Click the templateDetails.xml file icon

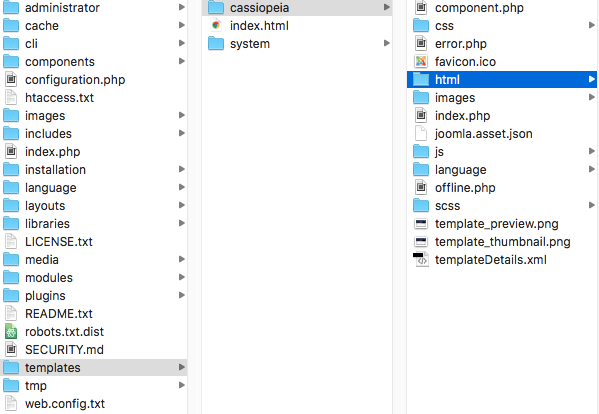tap(421, 260)
